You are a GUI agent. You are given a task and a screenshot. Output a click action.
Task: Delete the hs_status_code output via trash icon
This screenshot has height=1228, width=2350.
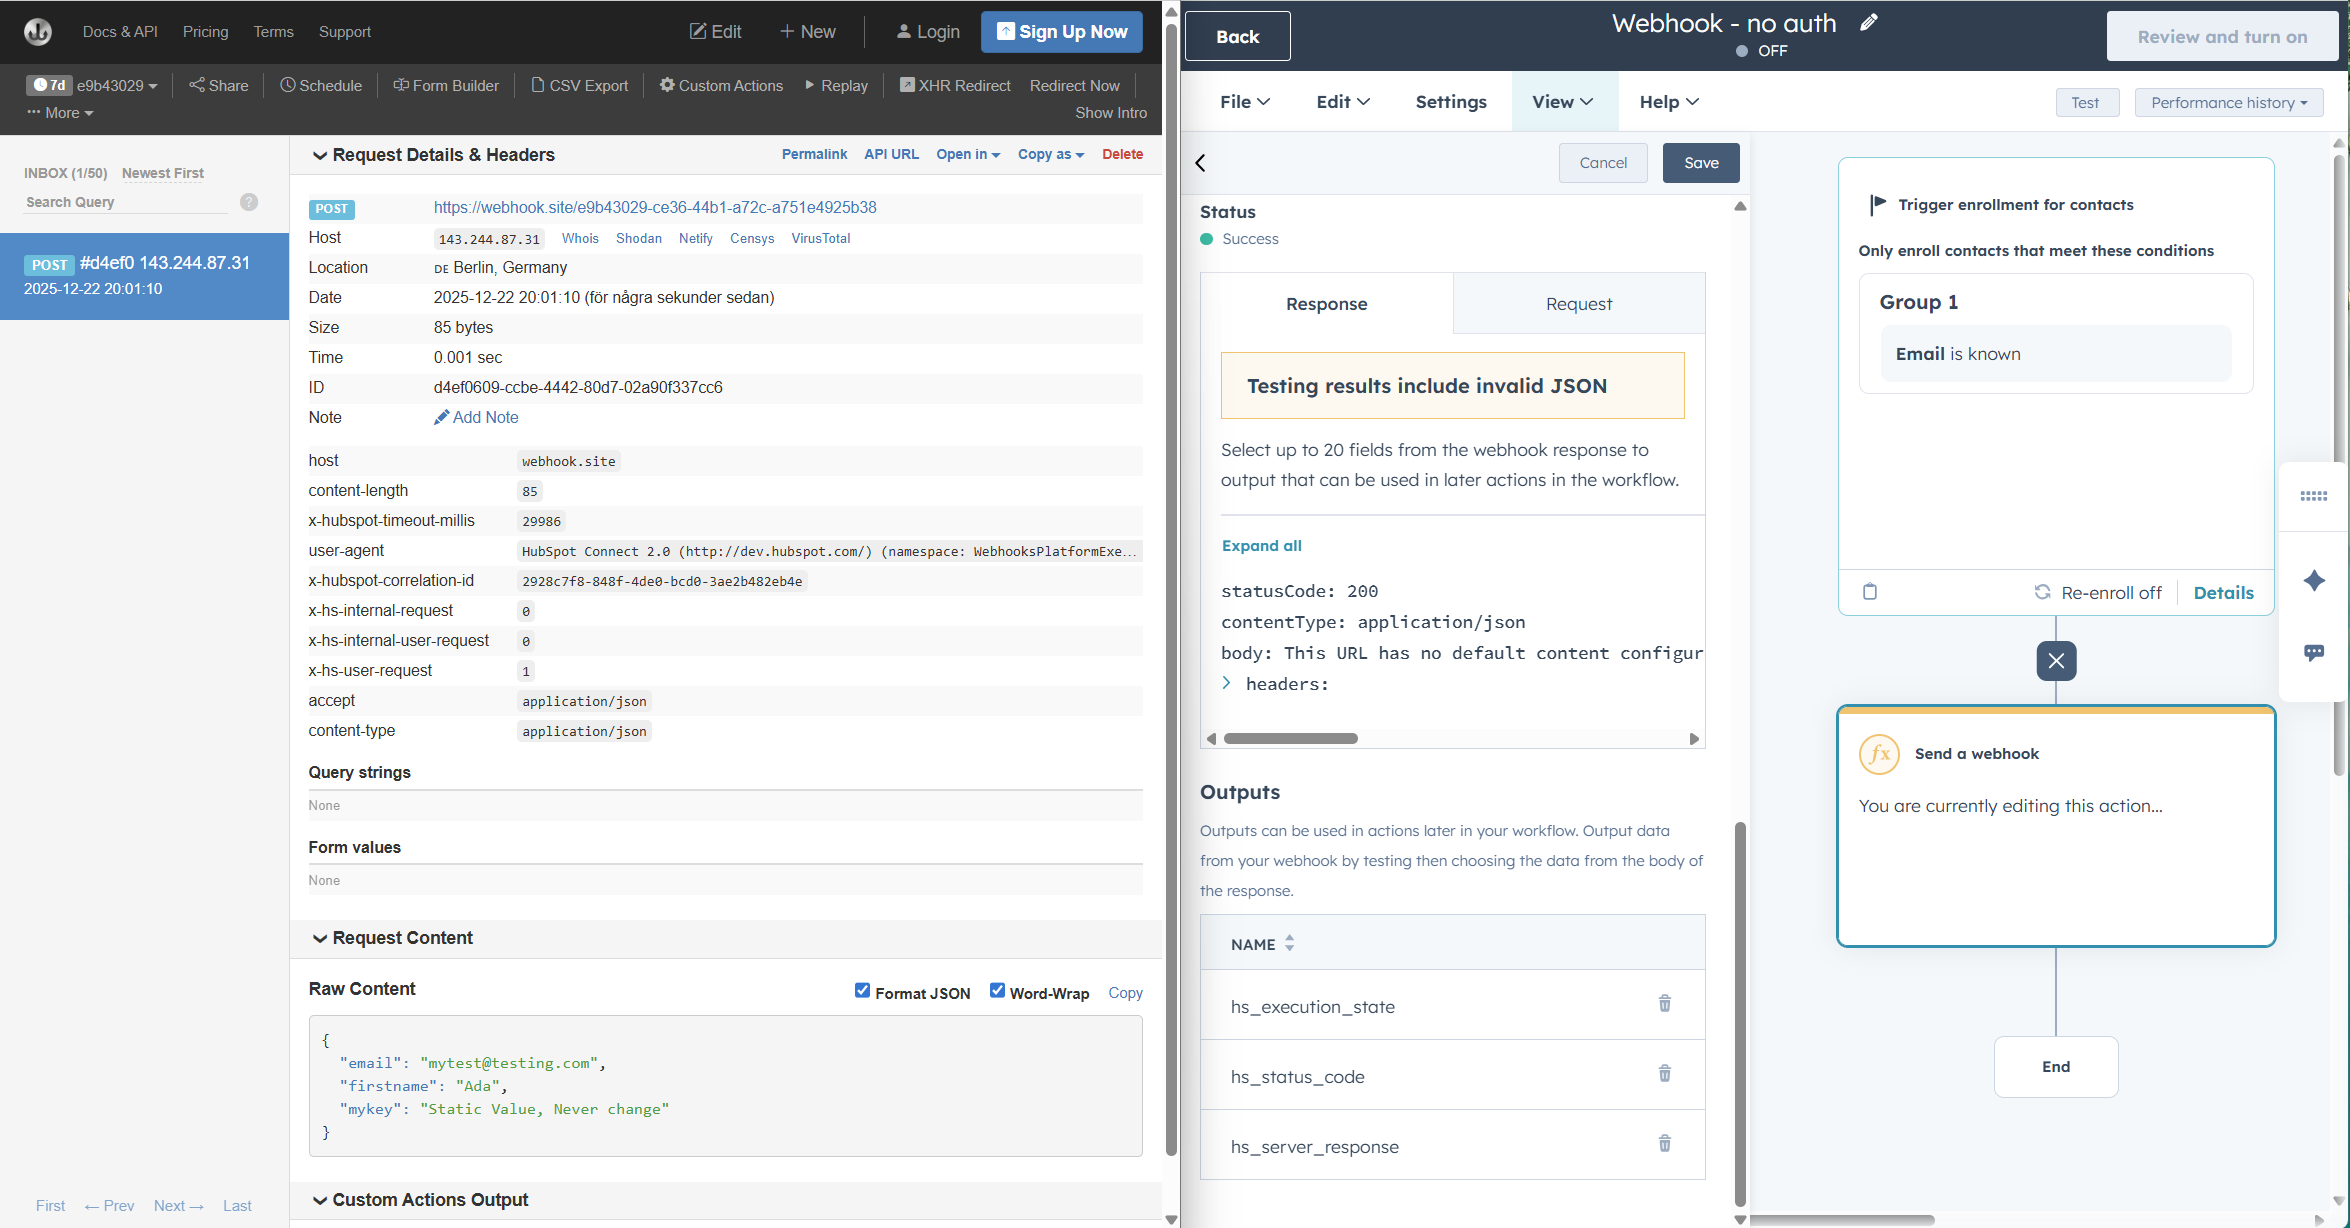(x=1665, y=1073)
